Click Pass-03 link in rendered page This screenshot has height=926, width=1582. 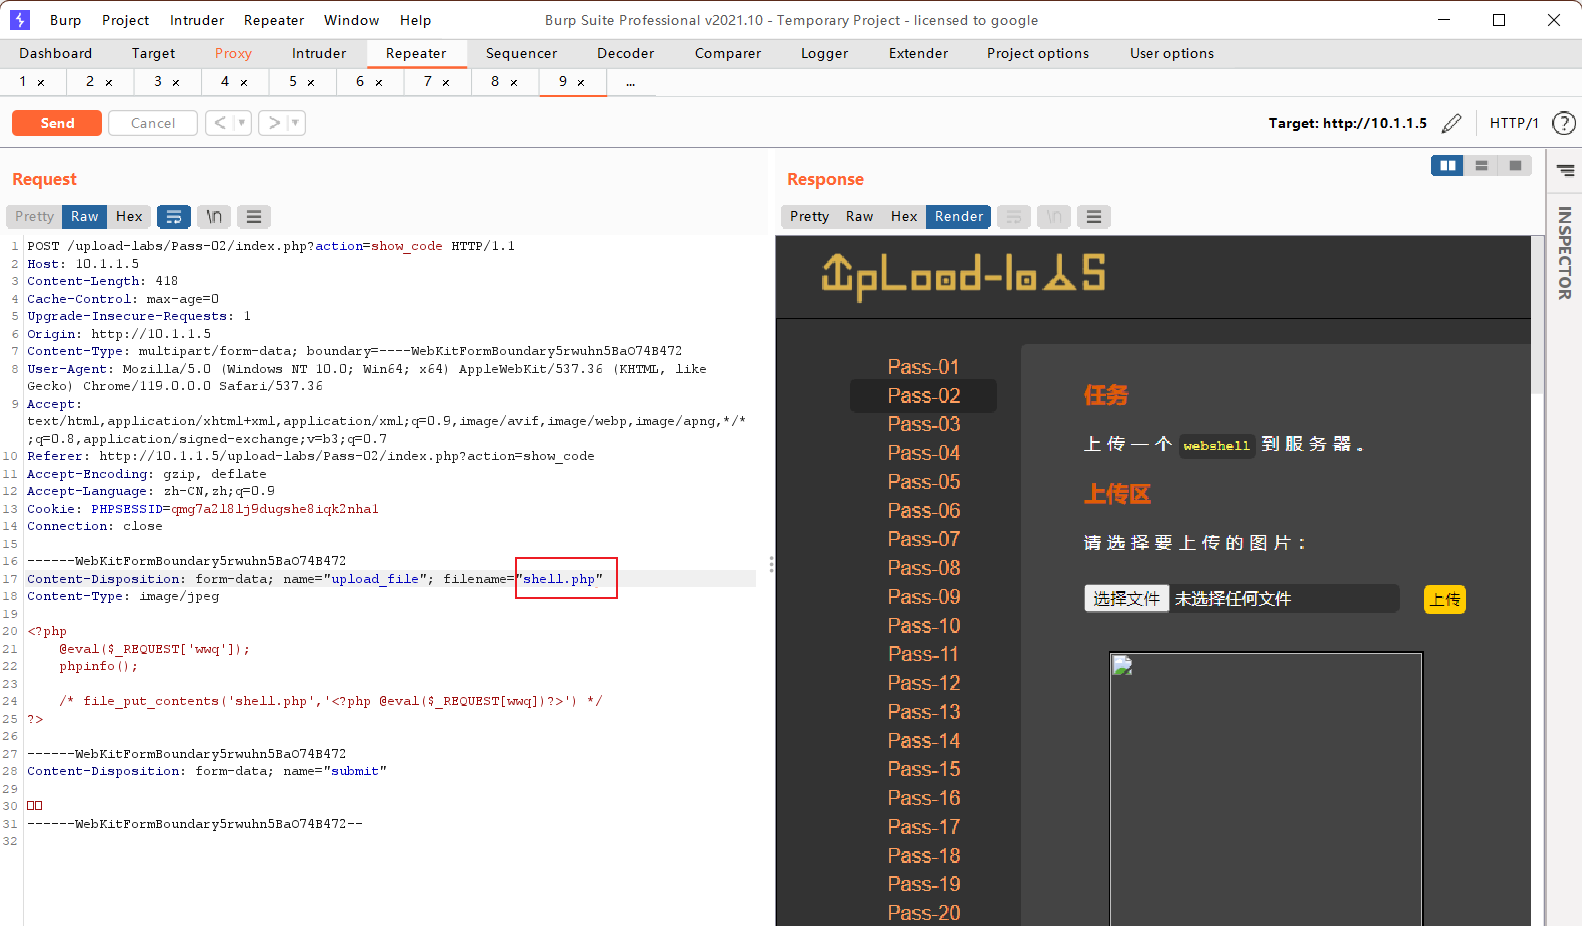(x=923, y=424)
